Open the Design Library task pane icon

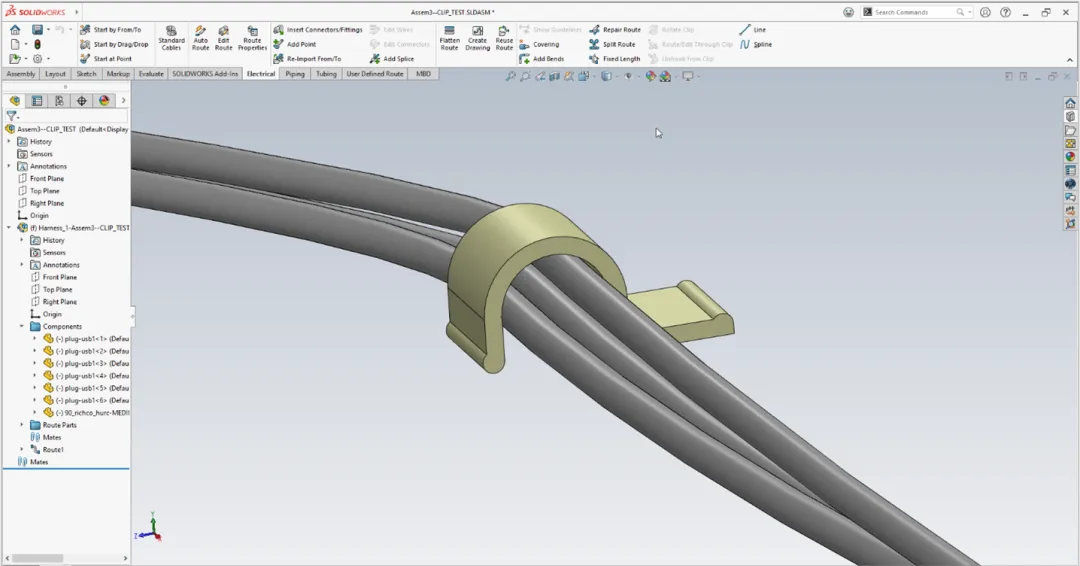[x=1070, y=116]
